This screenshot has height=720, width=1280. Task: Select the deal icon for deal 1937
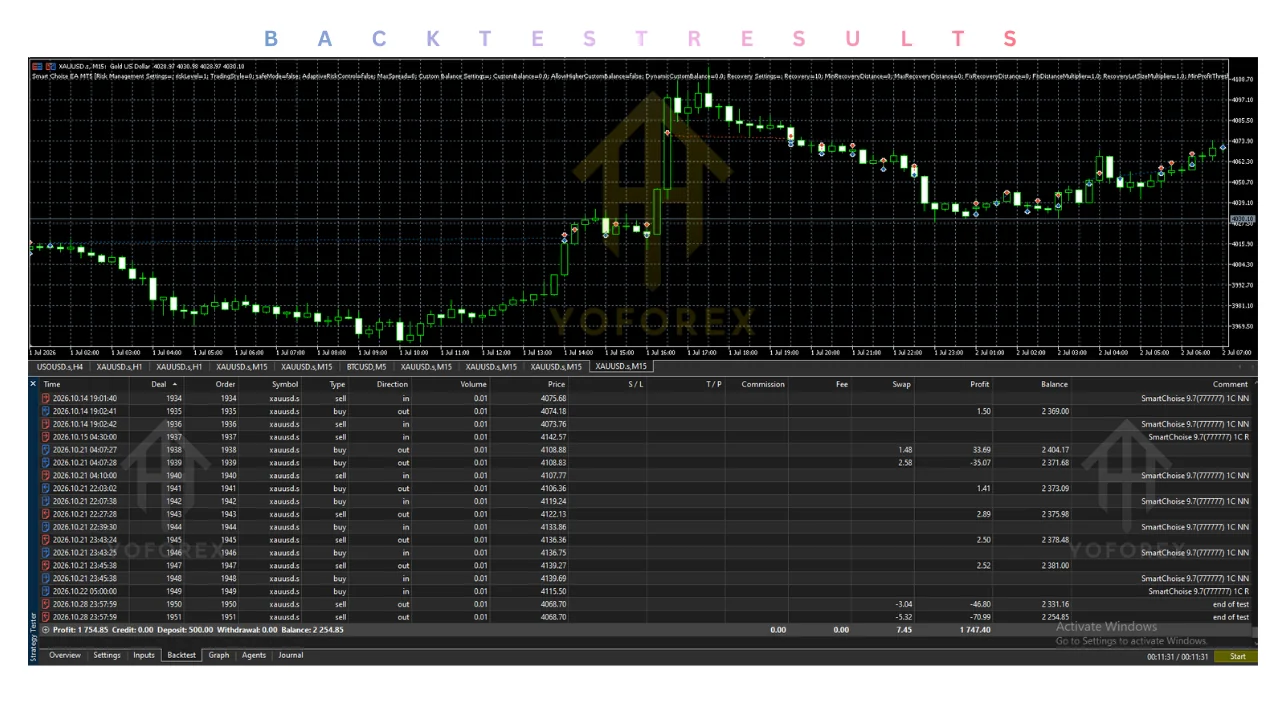tap(45, 437)
